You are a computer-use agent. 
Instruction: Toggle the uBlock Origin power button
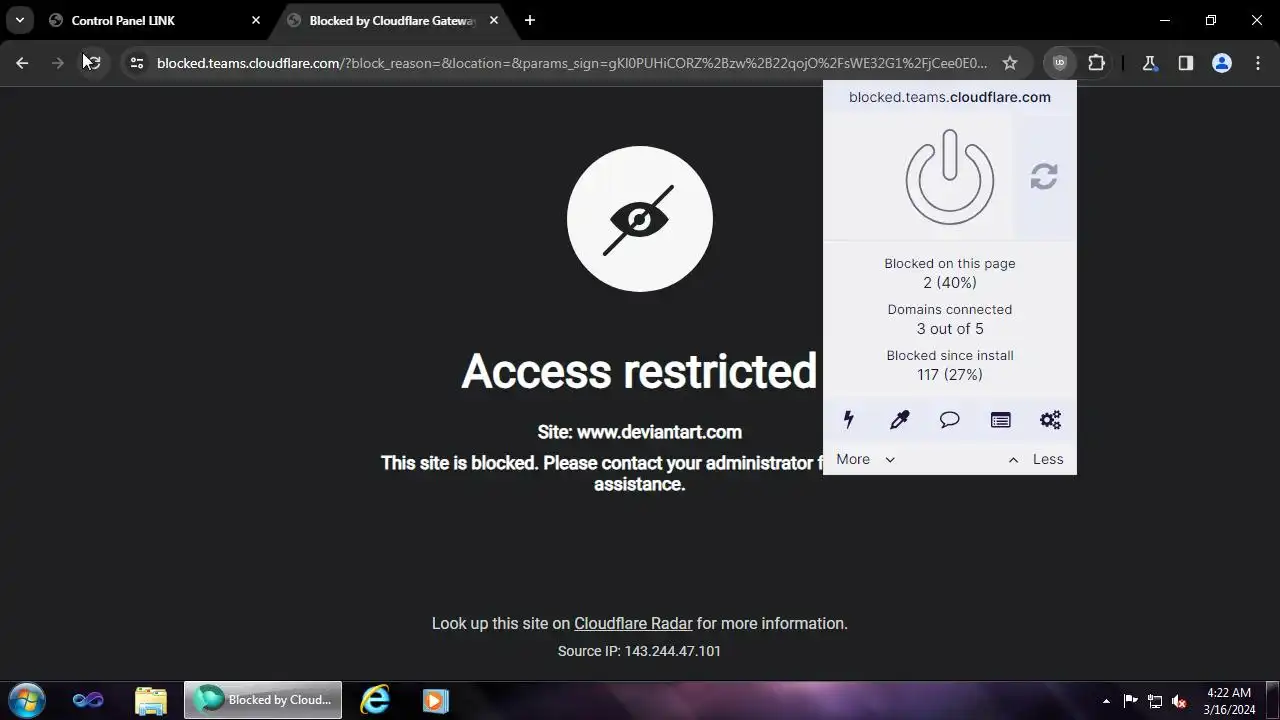pyautogui.click(x=949, y=177)
